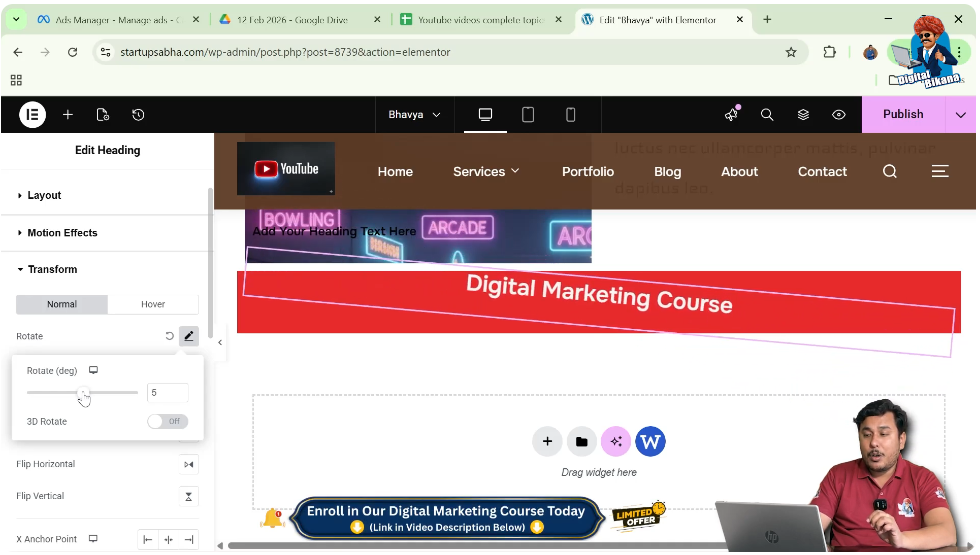Open the Finder search icon in top bar
The image size is (980, 555).
(767, 115)
